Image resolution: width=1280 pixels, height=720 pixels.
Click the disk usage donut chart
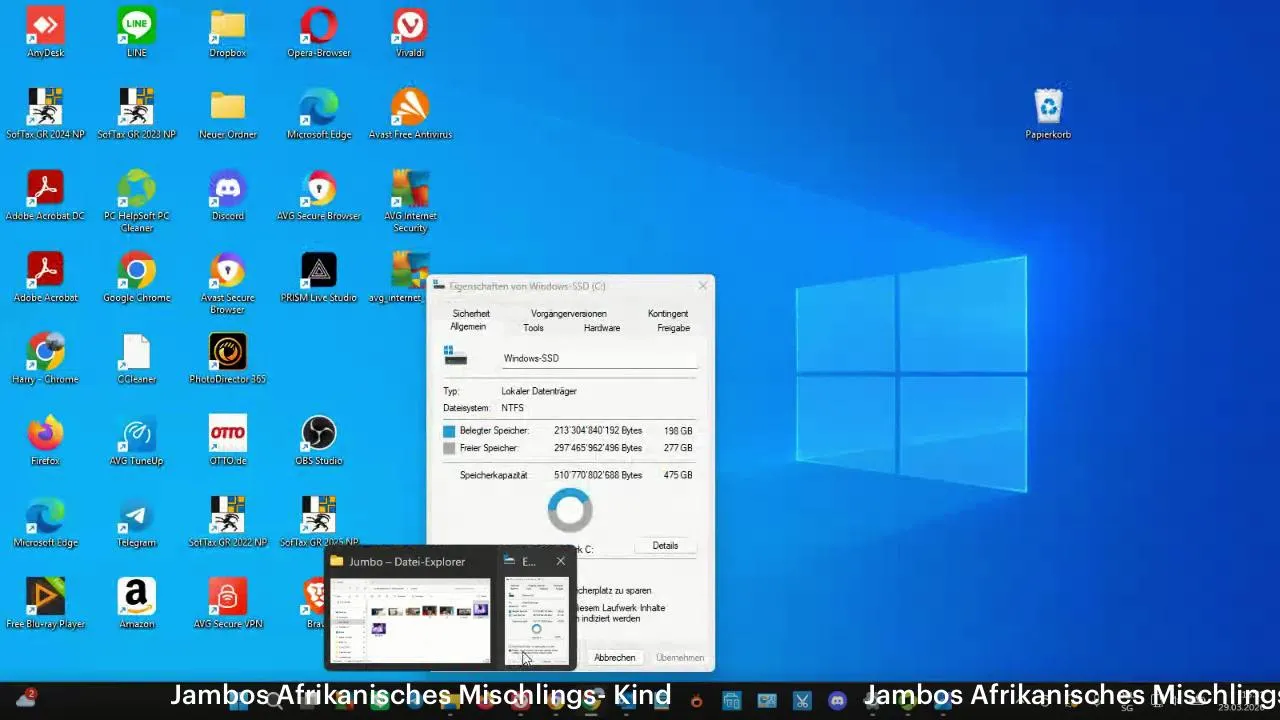tap(570, 510)
